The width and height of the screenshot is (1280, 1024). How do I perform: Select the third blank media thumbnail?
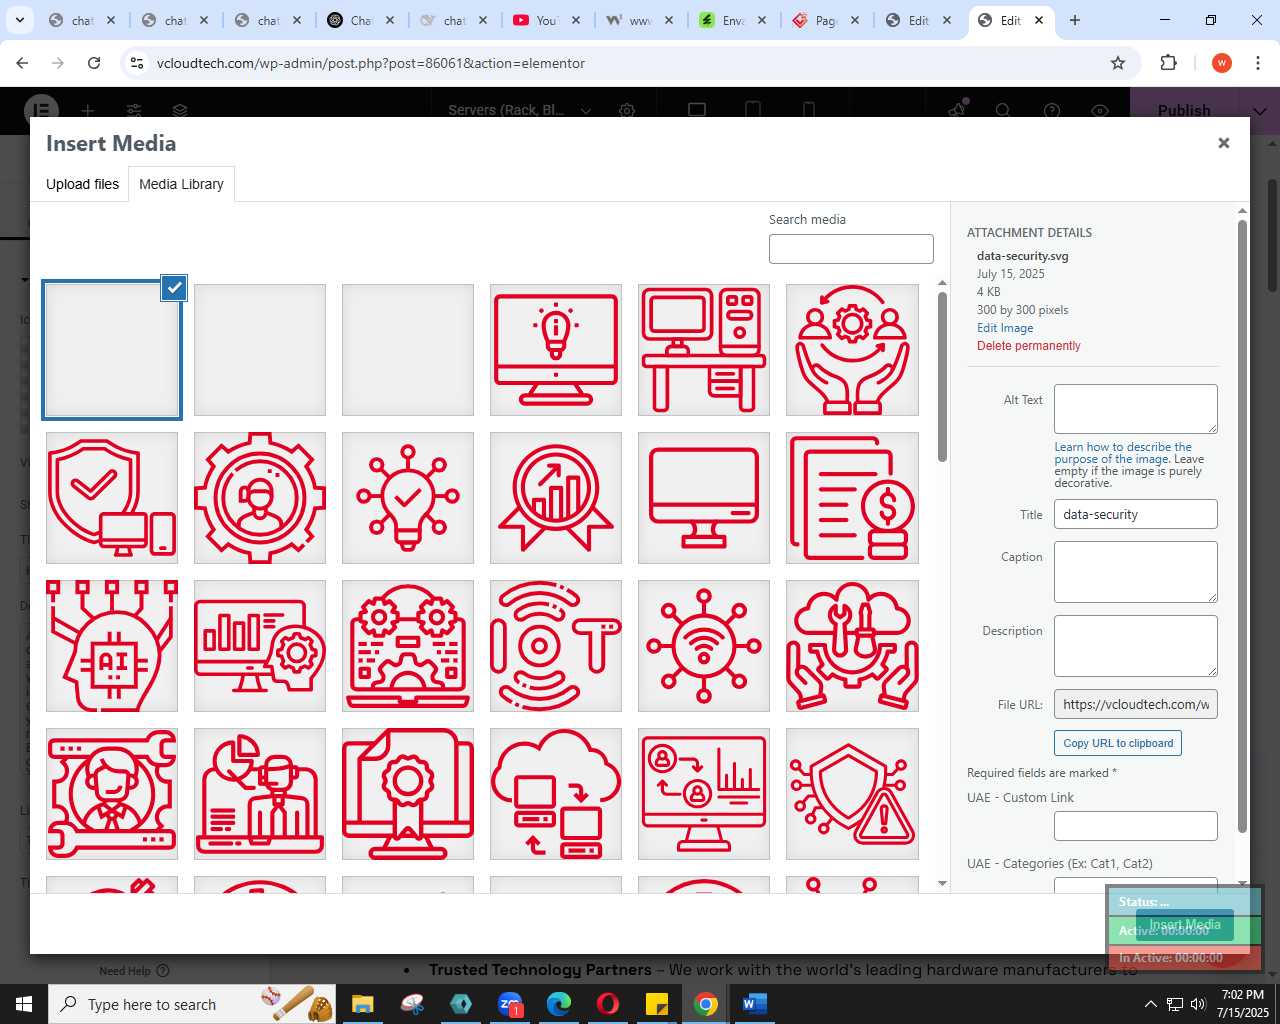pos(408,350)
